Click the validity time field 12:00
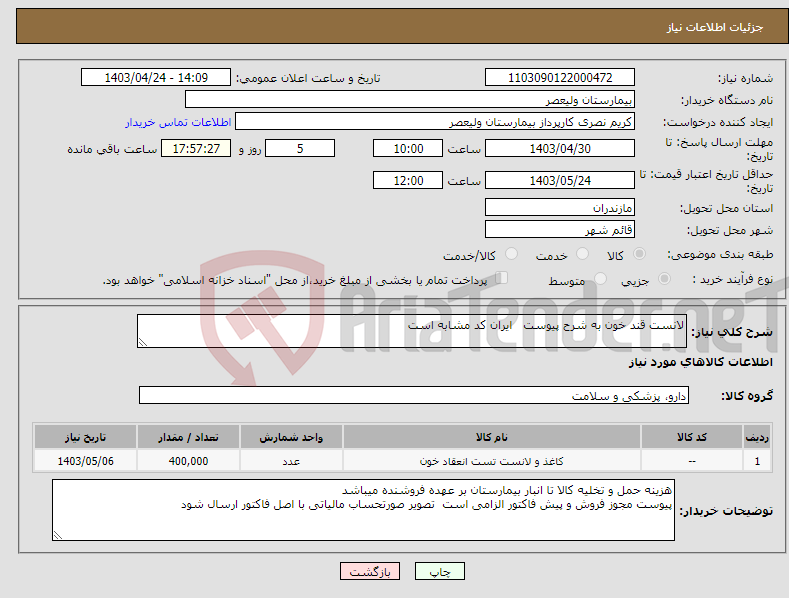 point(408,180)
